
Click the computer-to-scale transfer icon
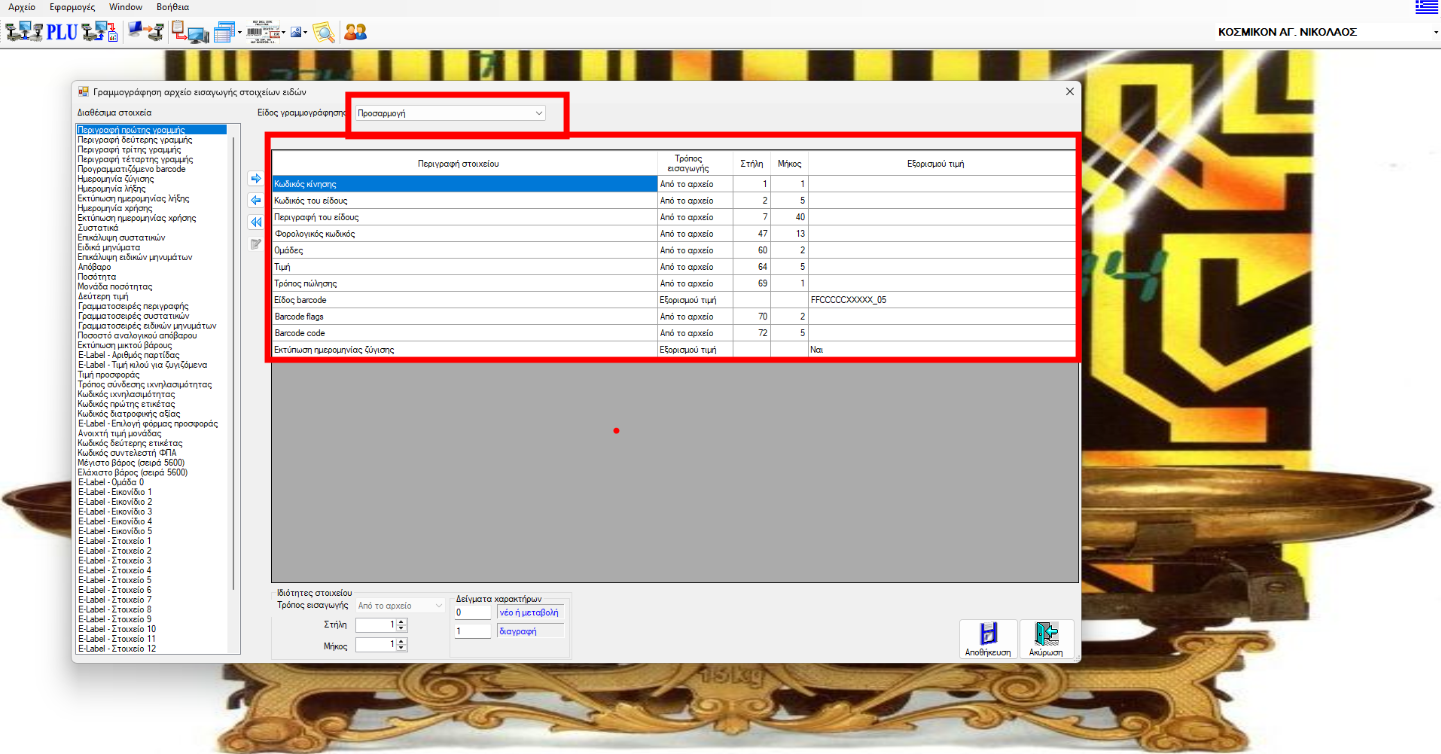click(x=146, y=32)
